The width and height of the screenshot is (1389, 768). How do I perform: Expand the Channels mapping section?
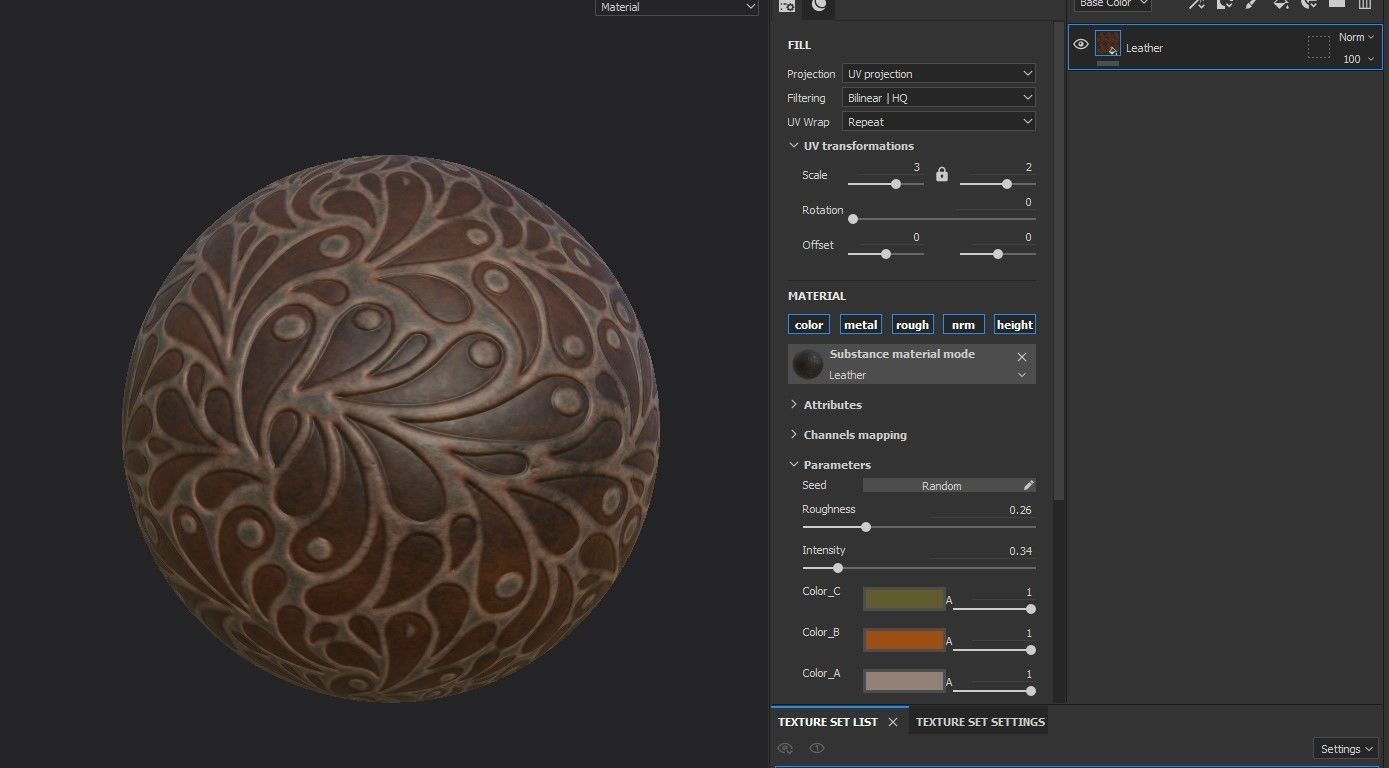coord(793,435)
